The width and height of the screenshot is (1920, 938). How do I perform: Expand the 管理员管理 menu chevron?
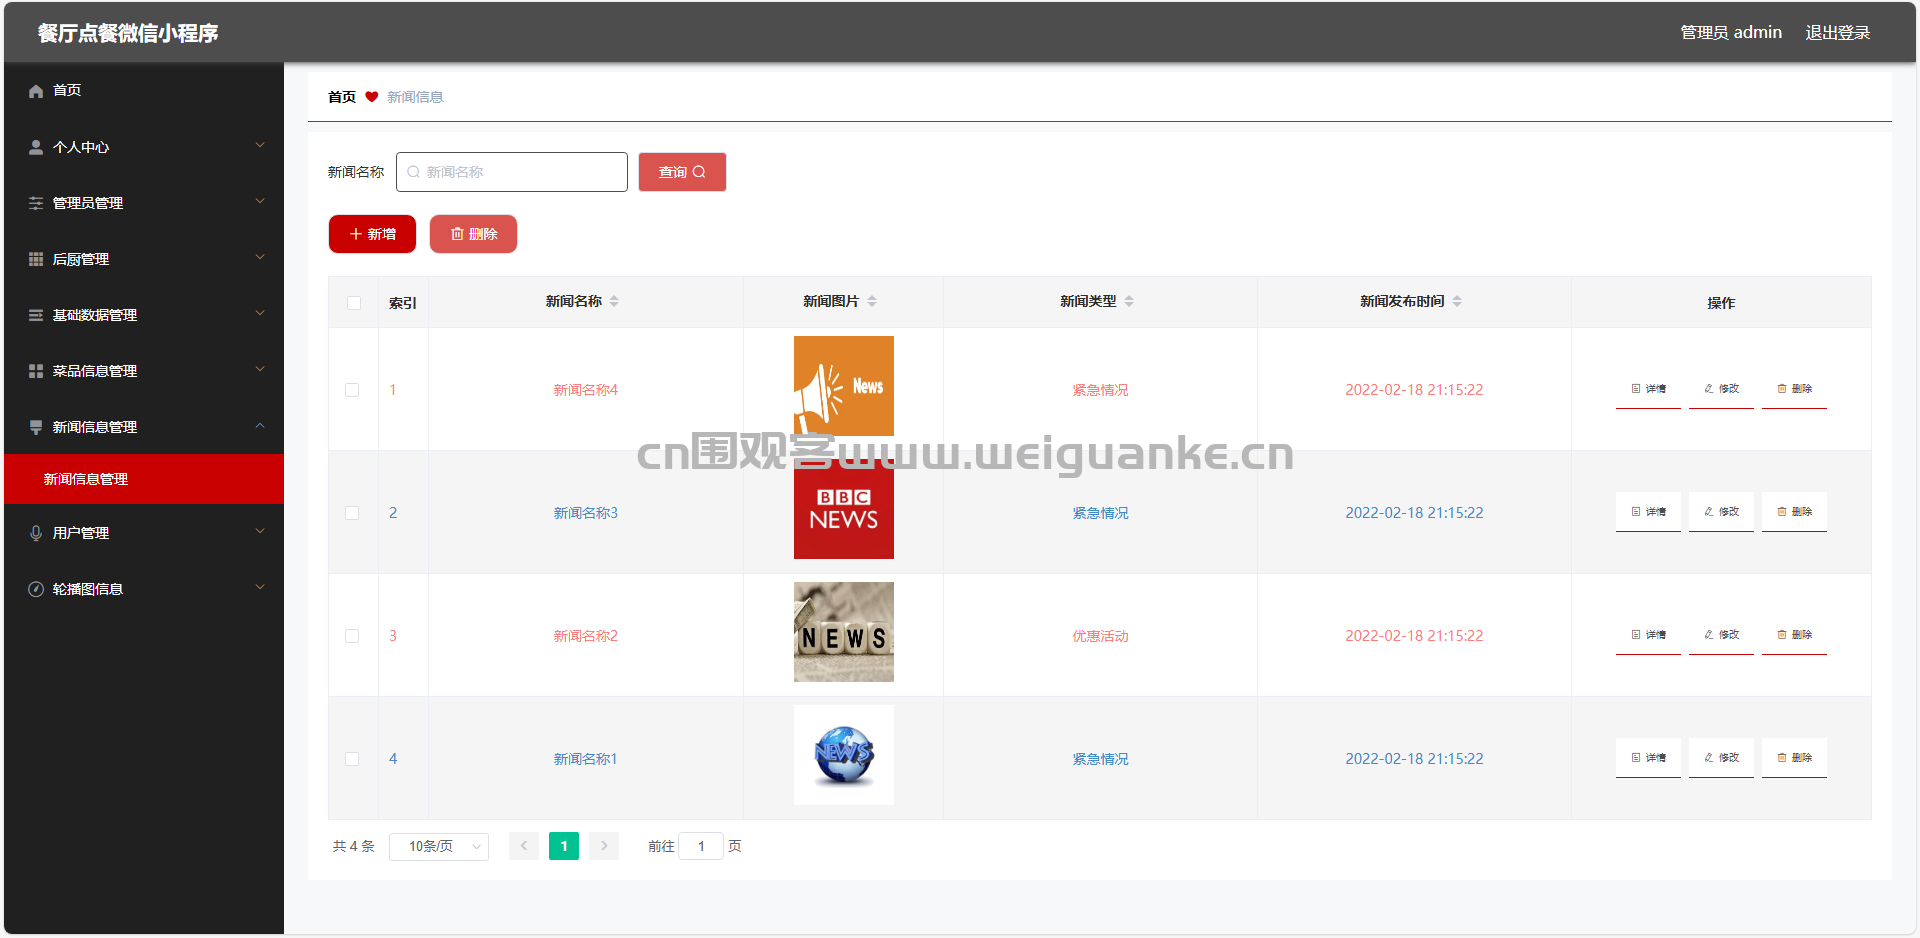260,201
